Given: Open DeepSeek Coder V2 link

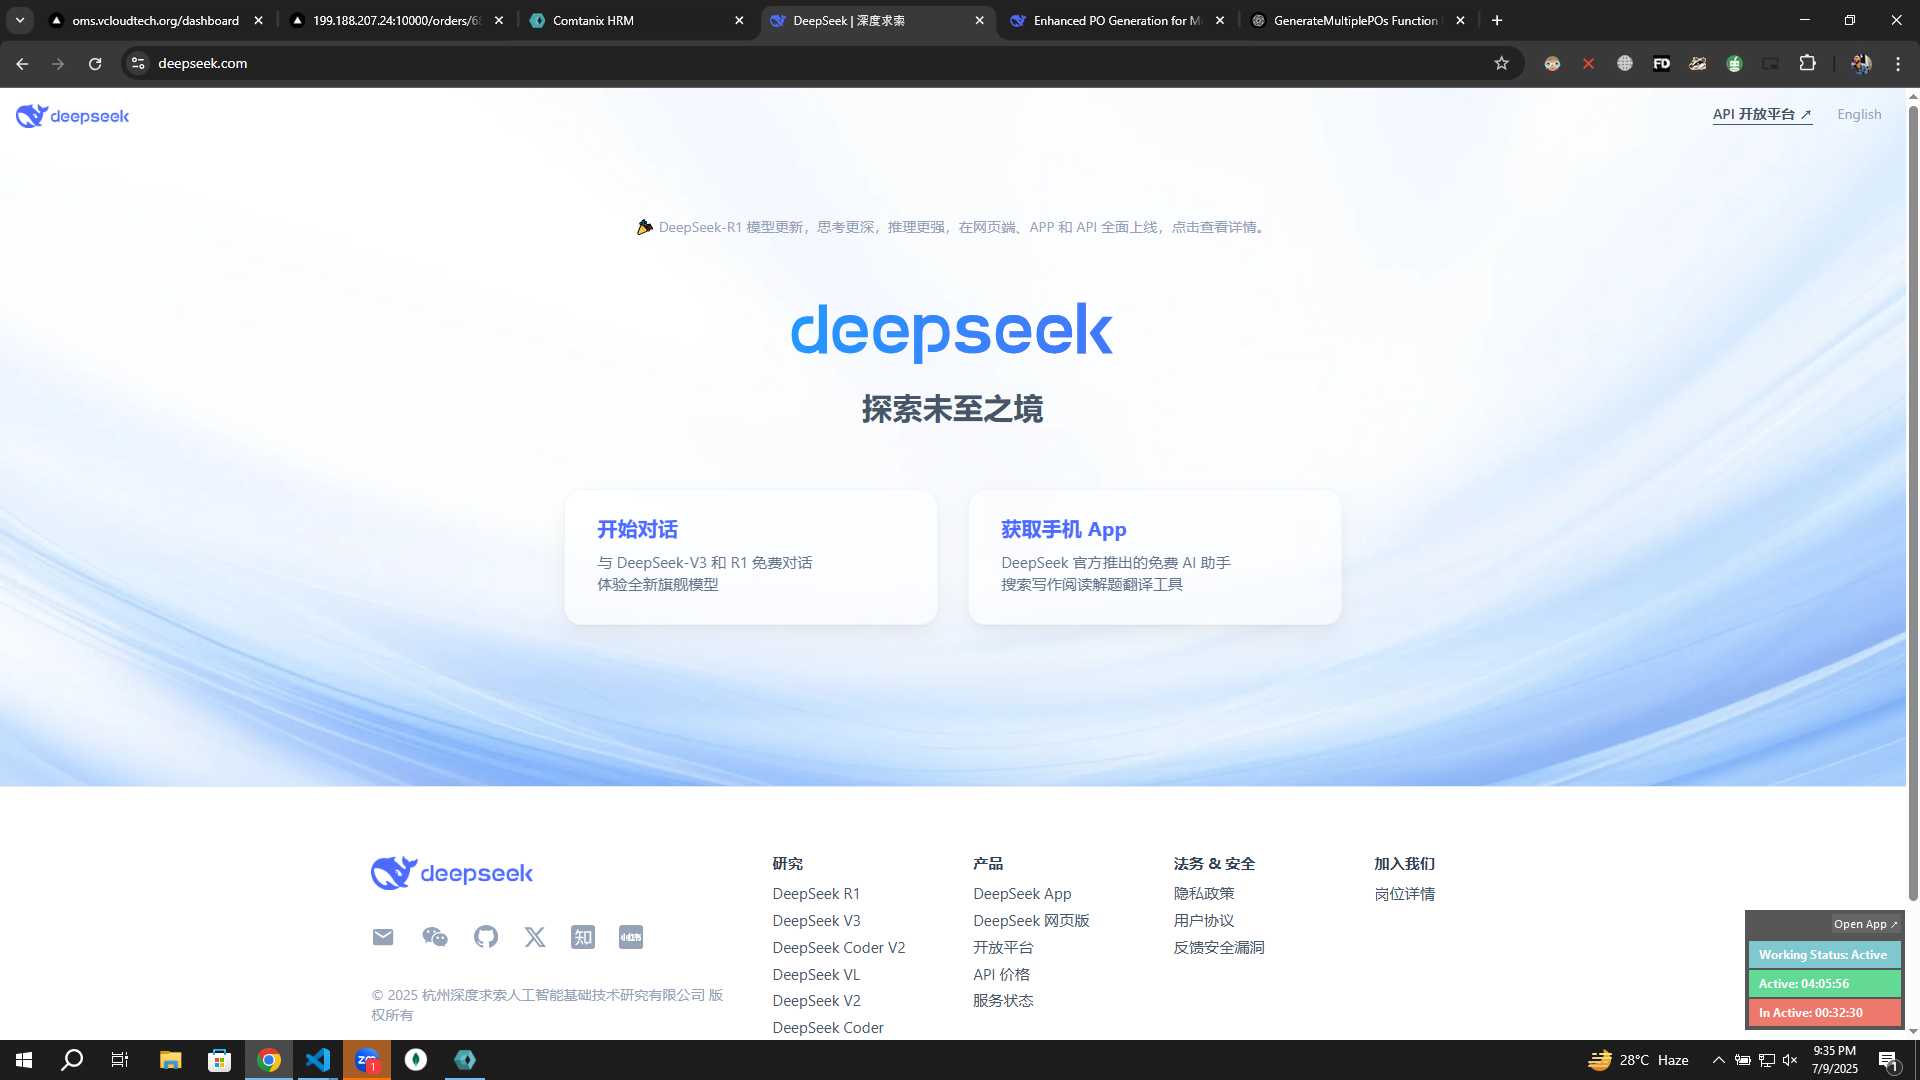Looking at the screenshot, I should (838, 948).
